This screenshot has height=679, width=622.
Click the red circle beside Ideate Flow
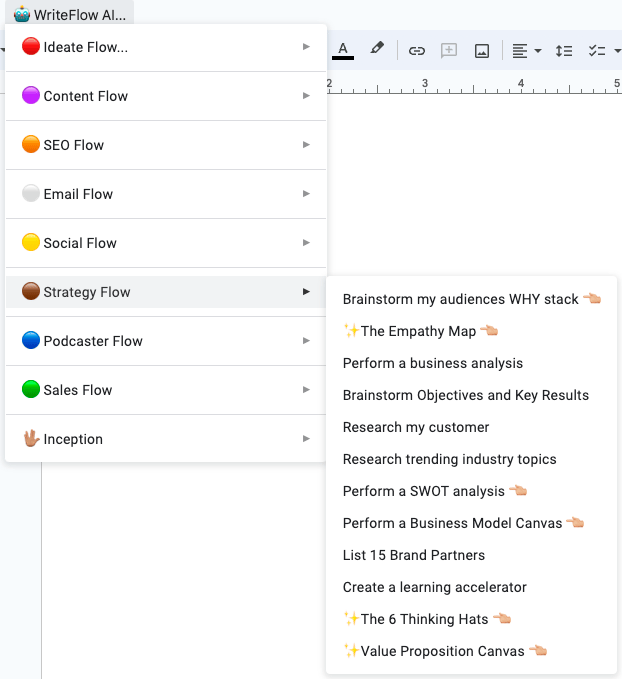click(x=31, y=46)
